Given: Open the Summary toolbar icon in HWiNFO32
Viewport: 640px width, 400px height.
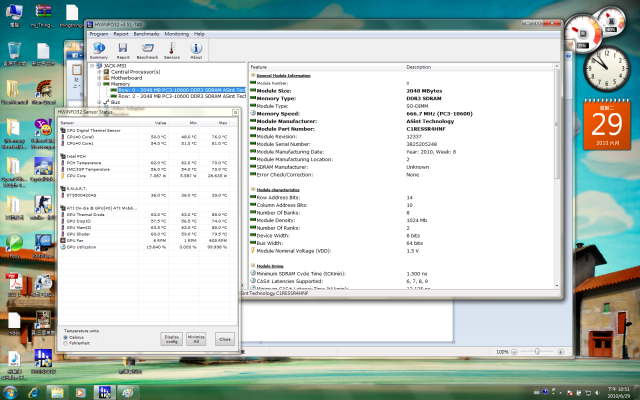Looking at the screenshot, I should click(x=99, y=50).
